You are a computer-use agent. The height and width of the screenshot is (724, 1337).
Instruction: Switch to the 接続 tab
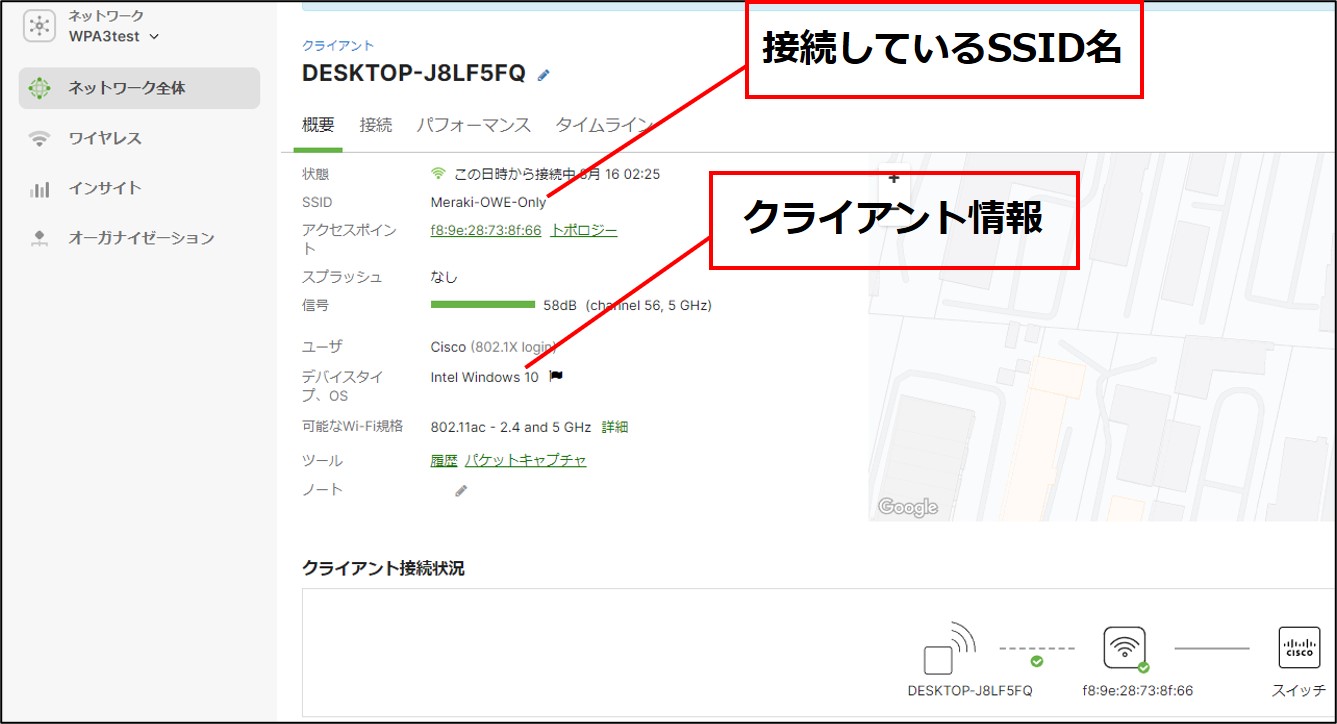point(376,125)
